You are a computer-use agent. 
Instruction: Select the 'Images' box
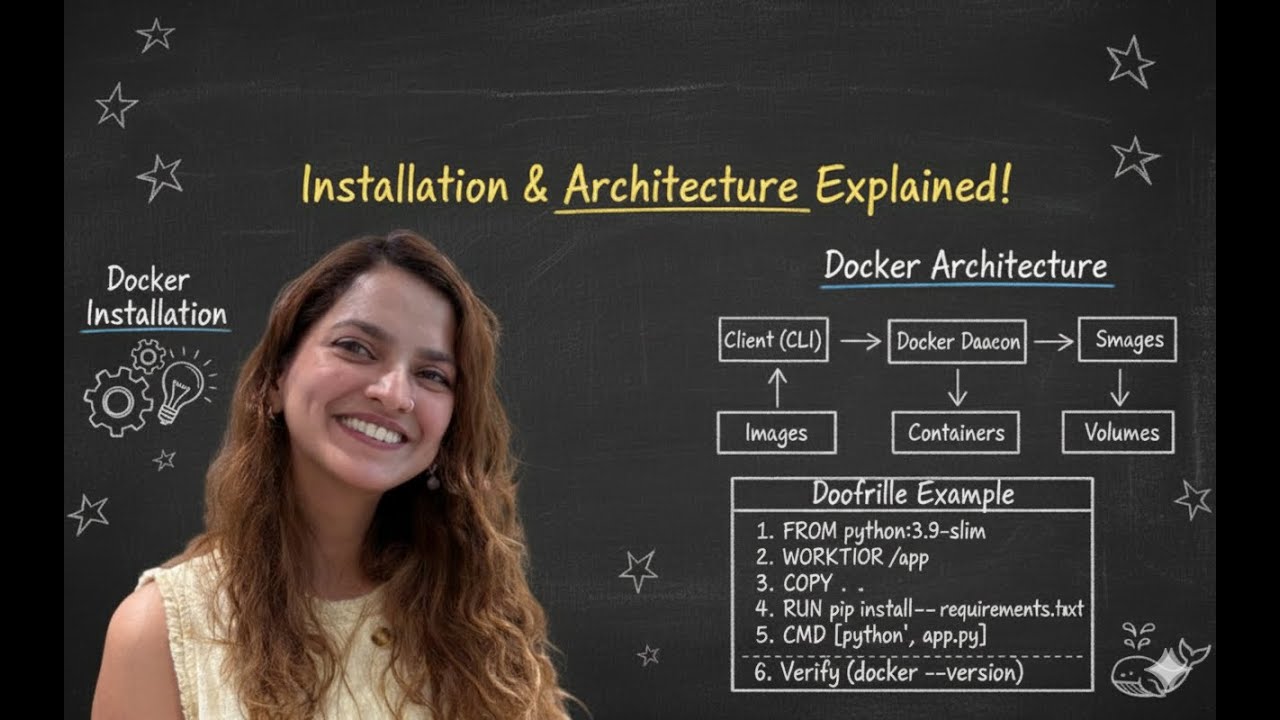776,433
